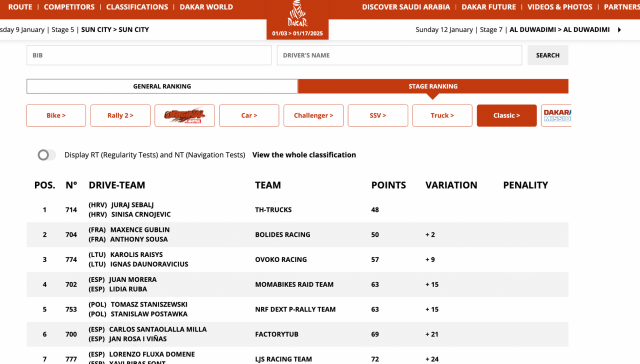640x364 pixels.
Task: Open the Route menu
Action: pos(20,7)
